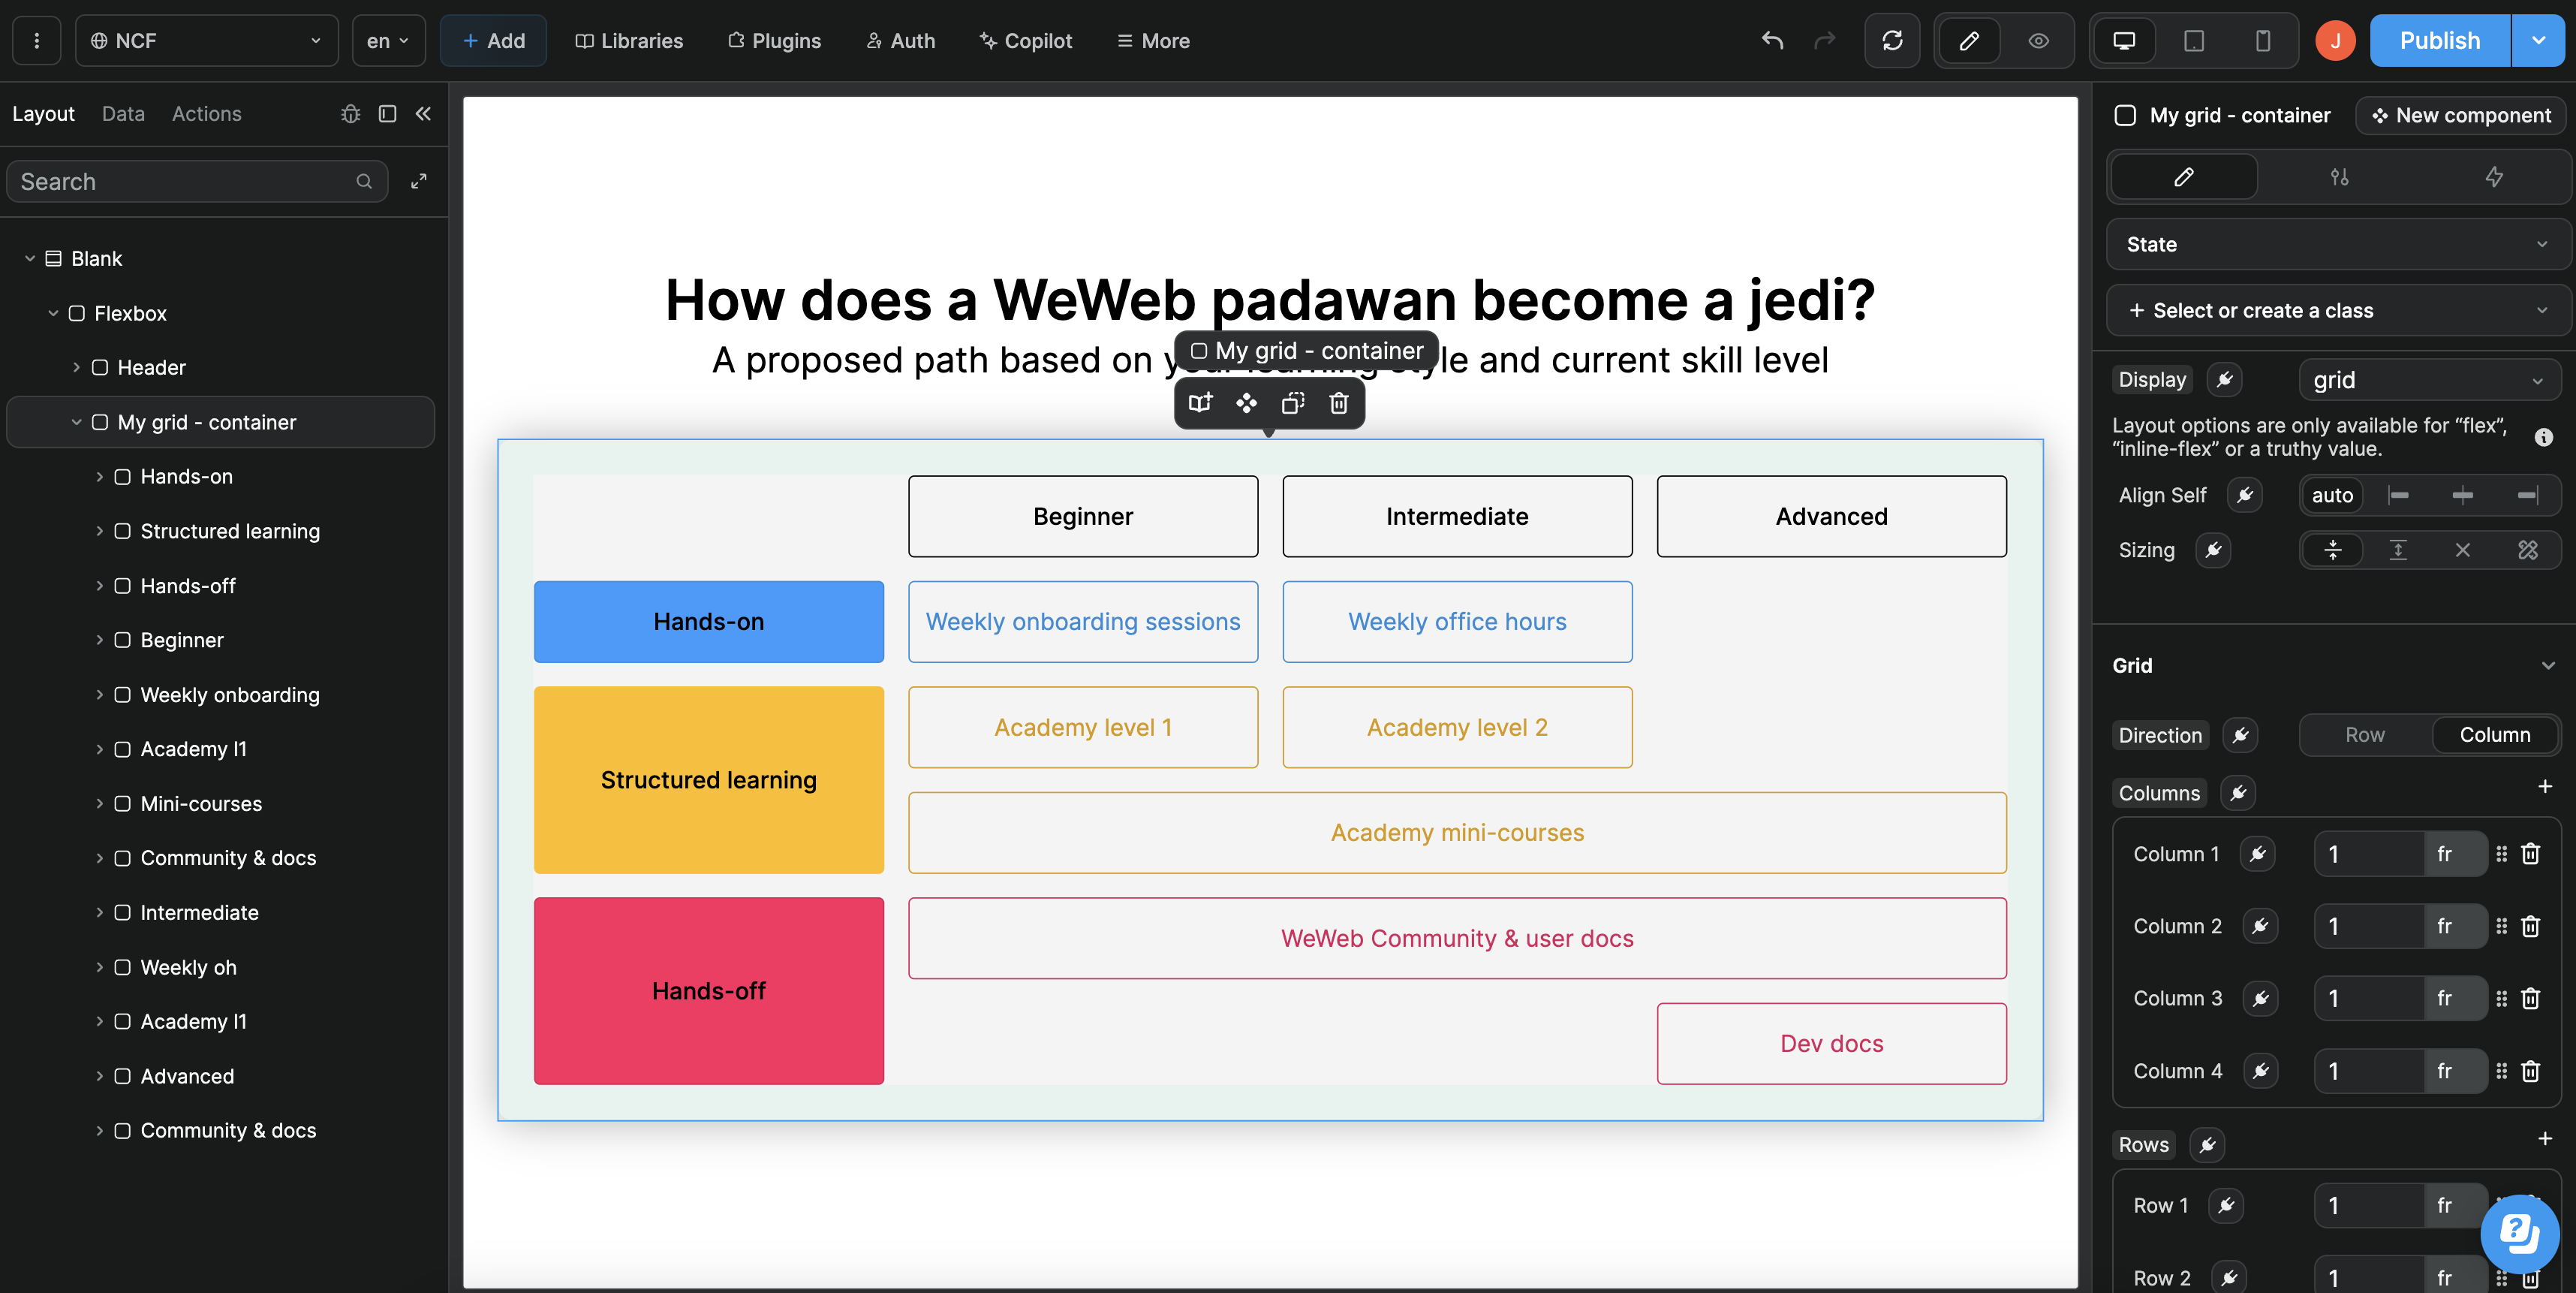Expand the Hands-on tree item
This screenshot has width=2576, height=1293.
pyautogui.click(x=99, y=477)
